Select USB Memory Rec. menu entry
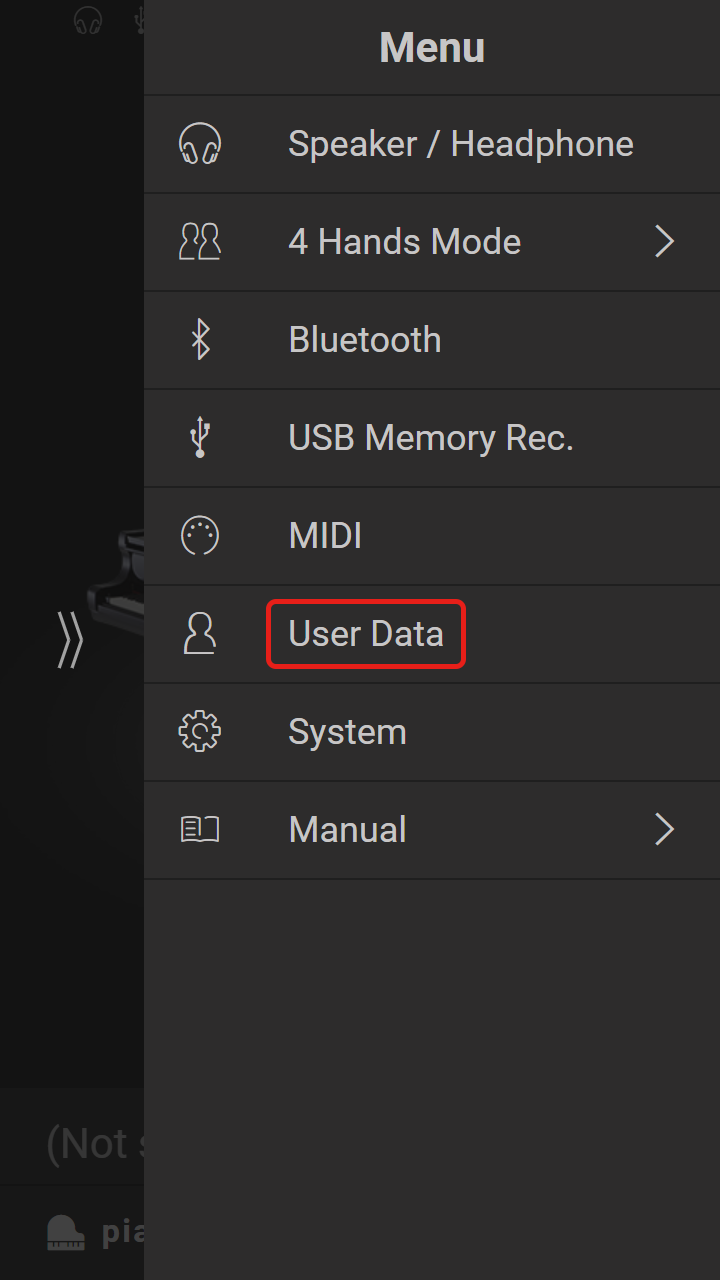Image resolution: width=720 pixels, height=1280 pixels. 432,438
